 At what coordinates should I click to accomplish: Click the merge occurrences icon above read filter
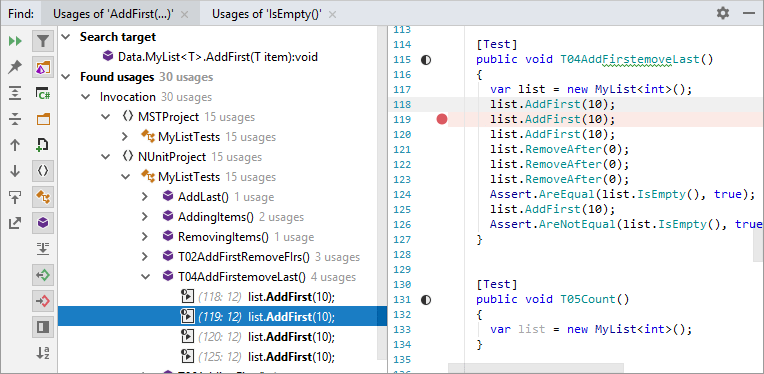(x=43, y=249)
